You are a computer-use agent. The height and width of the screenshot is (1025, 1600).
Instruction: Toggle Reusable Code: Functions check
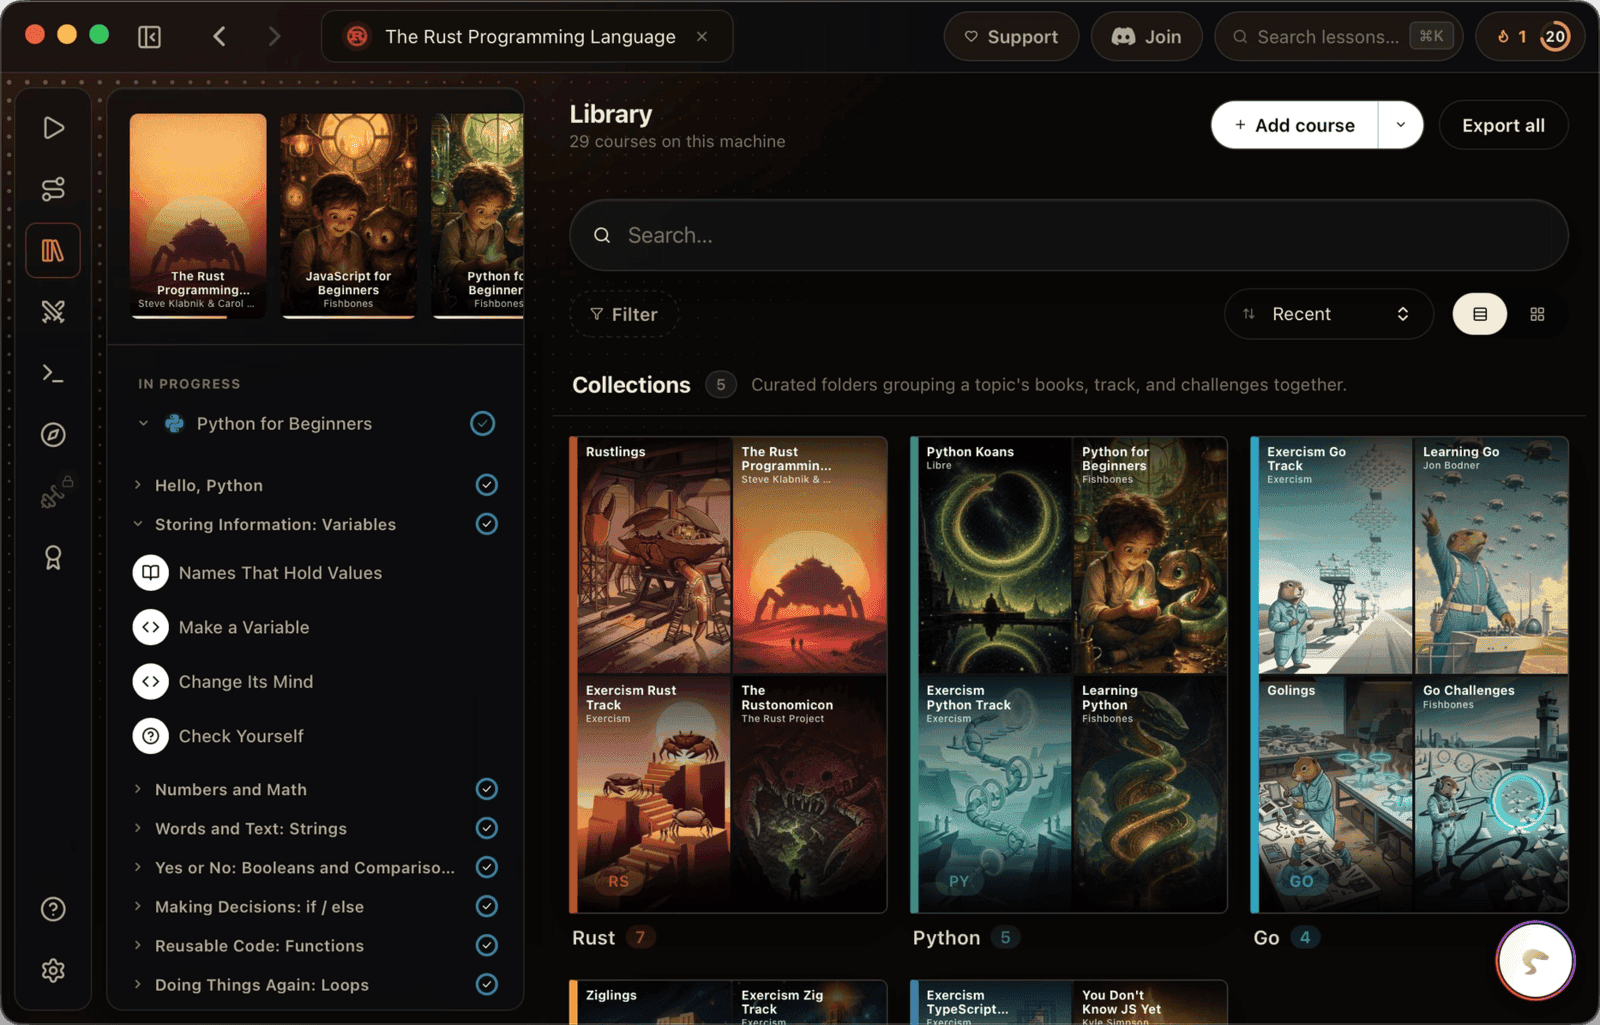[487, 945]
